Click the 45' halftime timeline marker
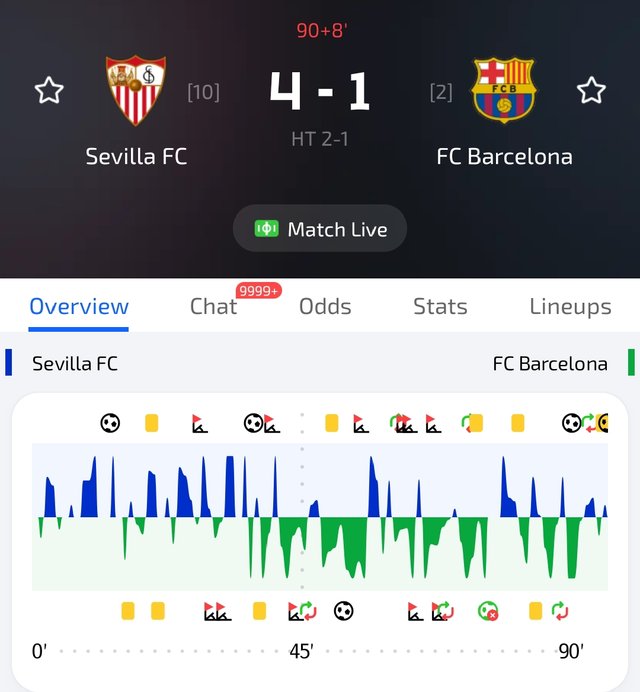Image resolution: width=640 pixels, height=692 pixels. (301, 652)
